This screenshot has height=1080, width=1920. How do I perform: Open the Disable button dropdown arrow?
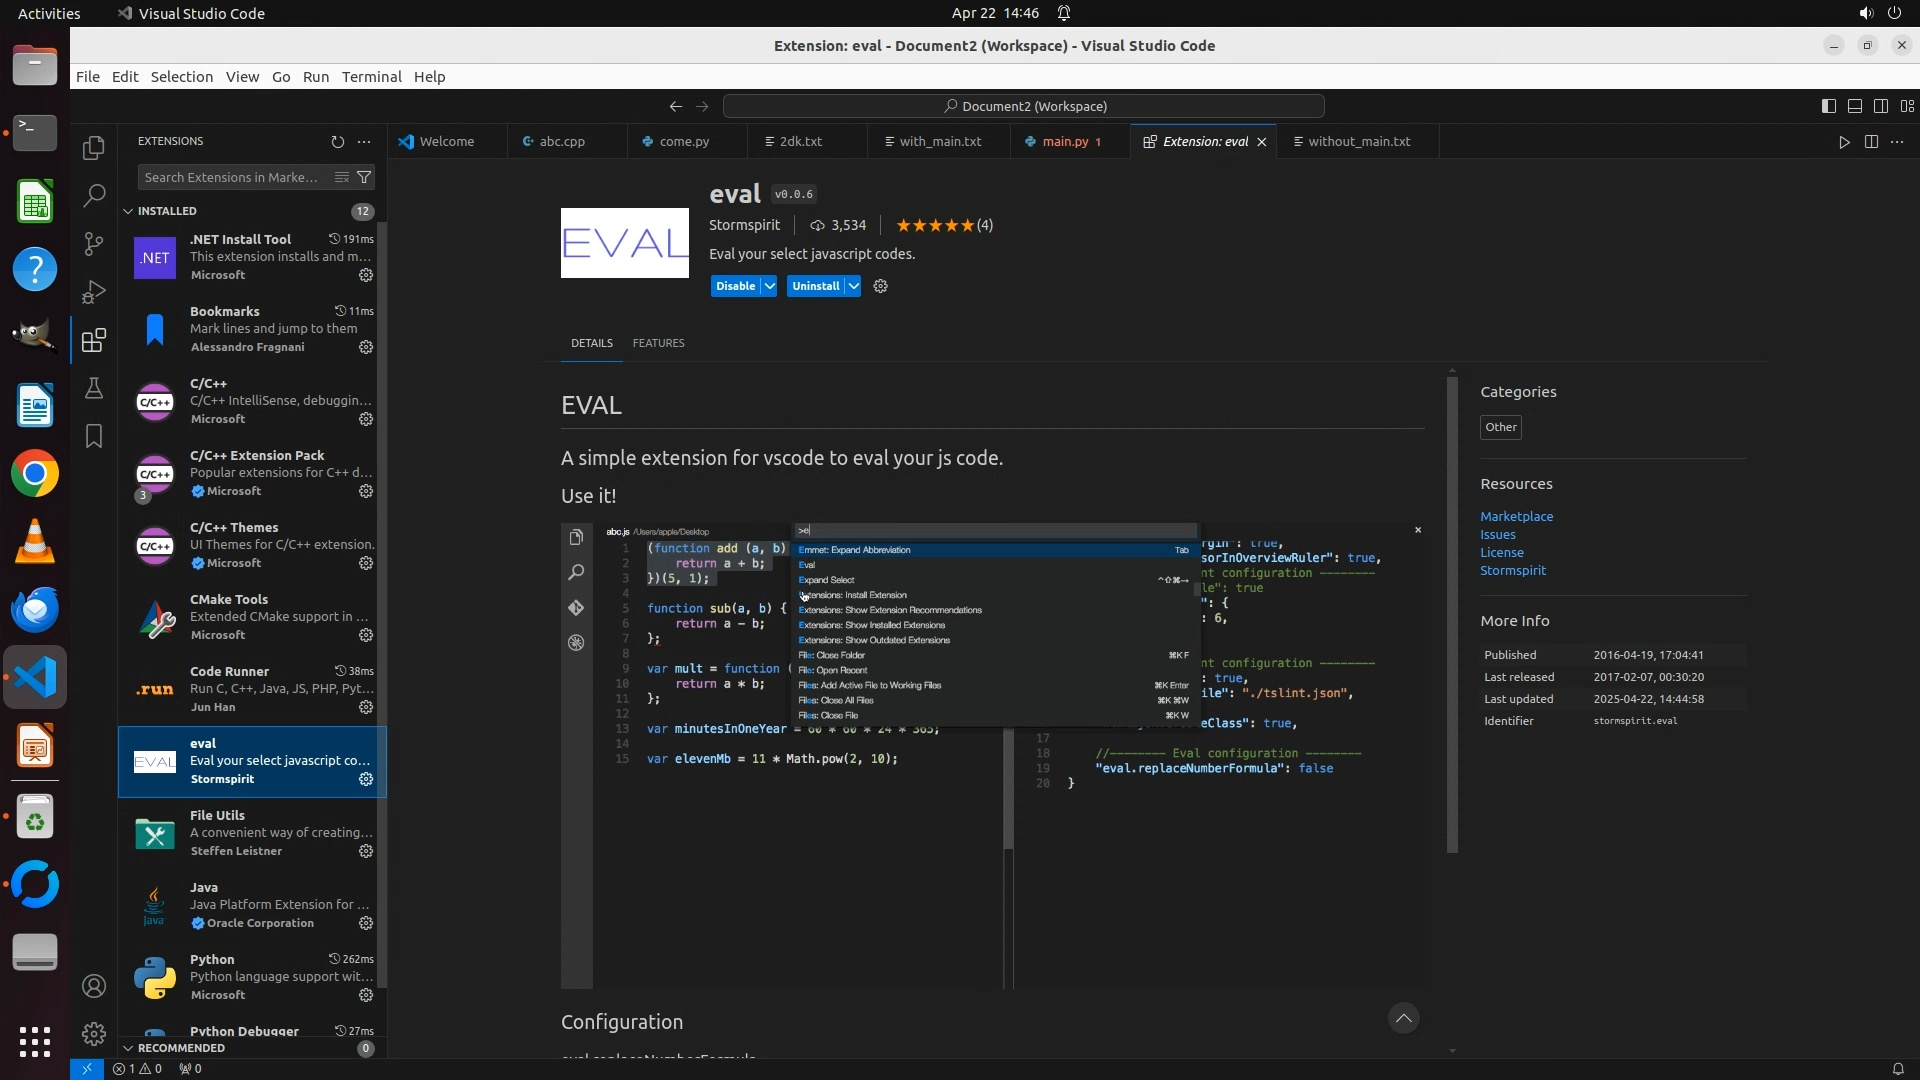770,286
